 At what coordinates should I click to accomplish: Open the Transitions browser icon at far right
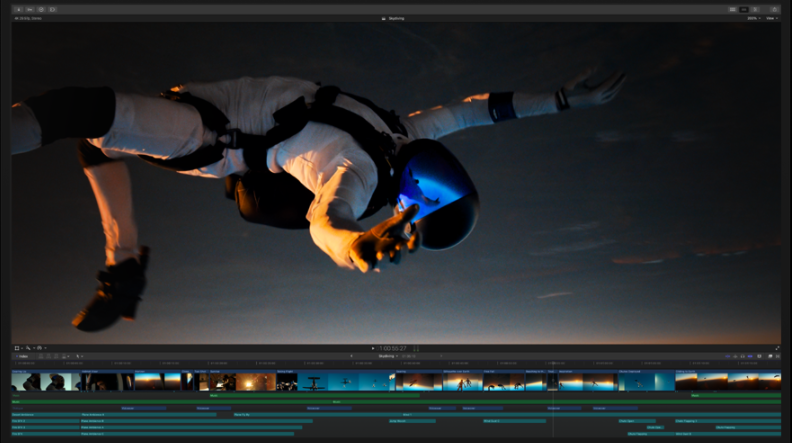[778, 356]
